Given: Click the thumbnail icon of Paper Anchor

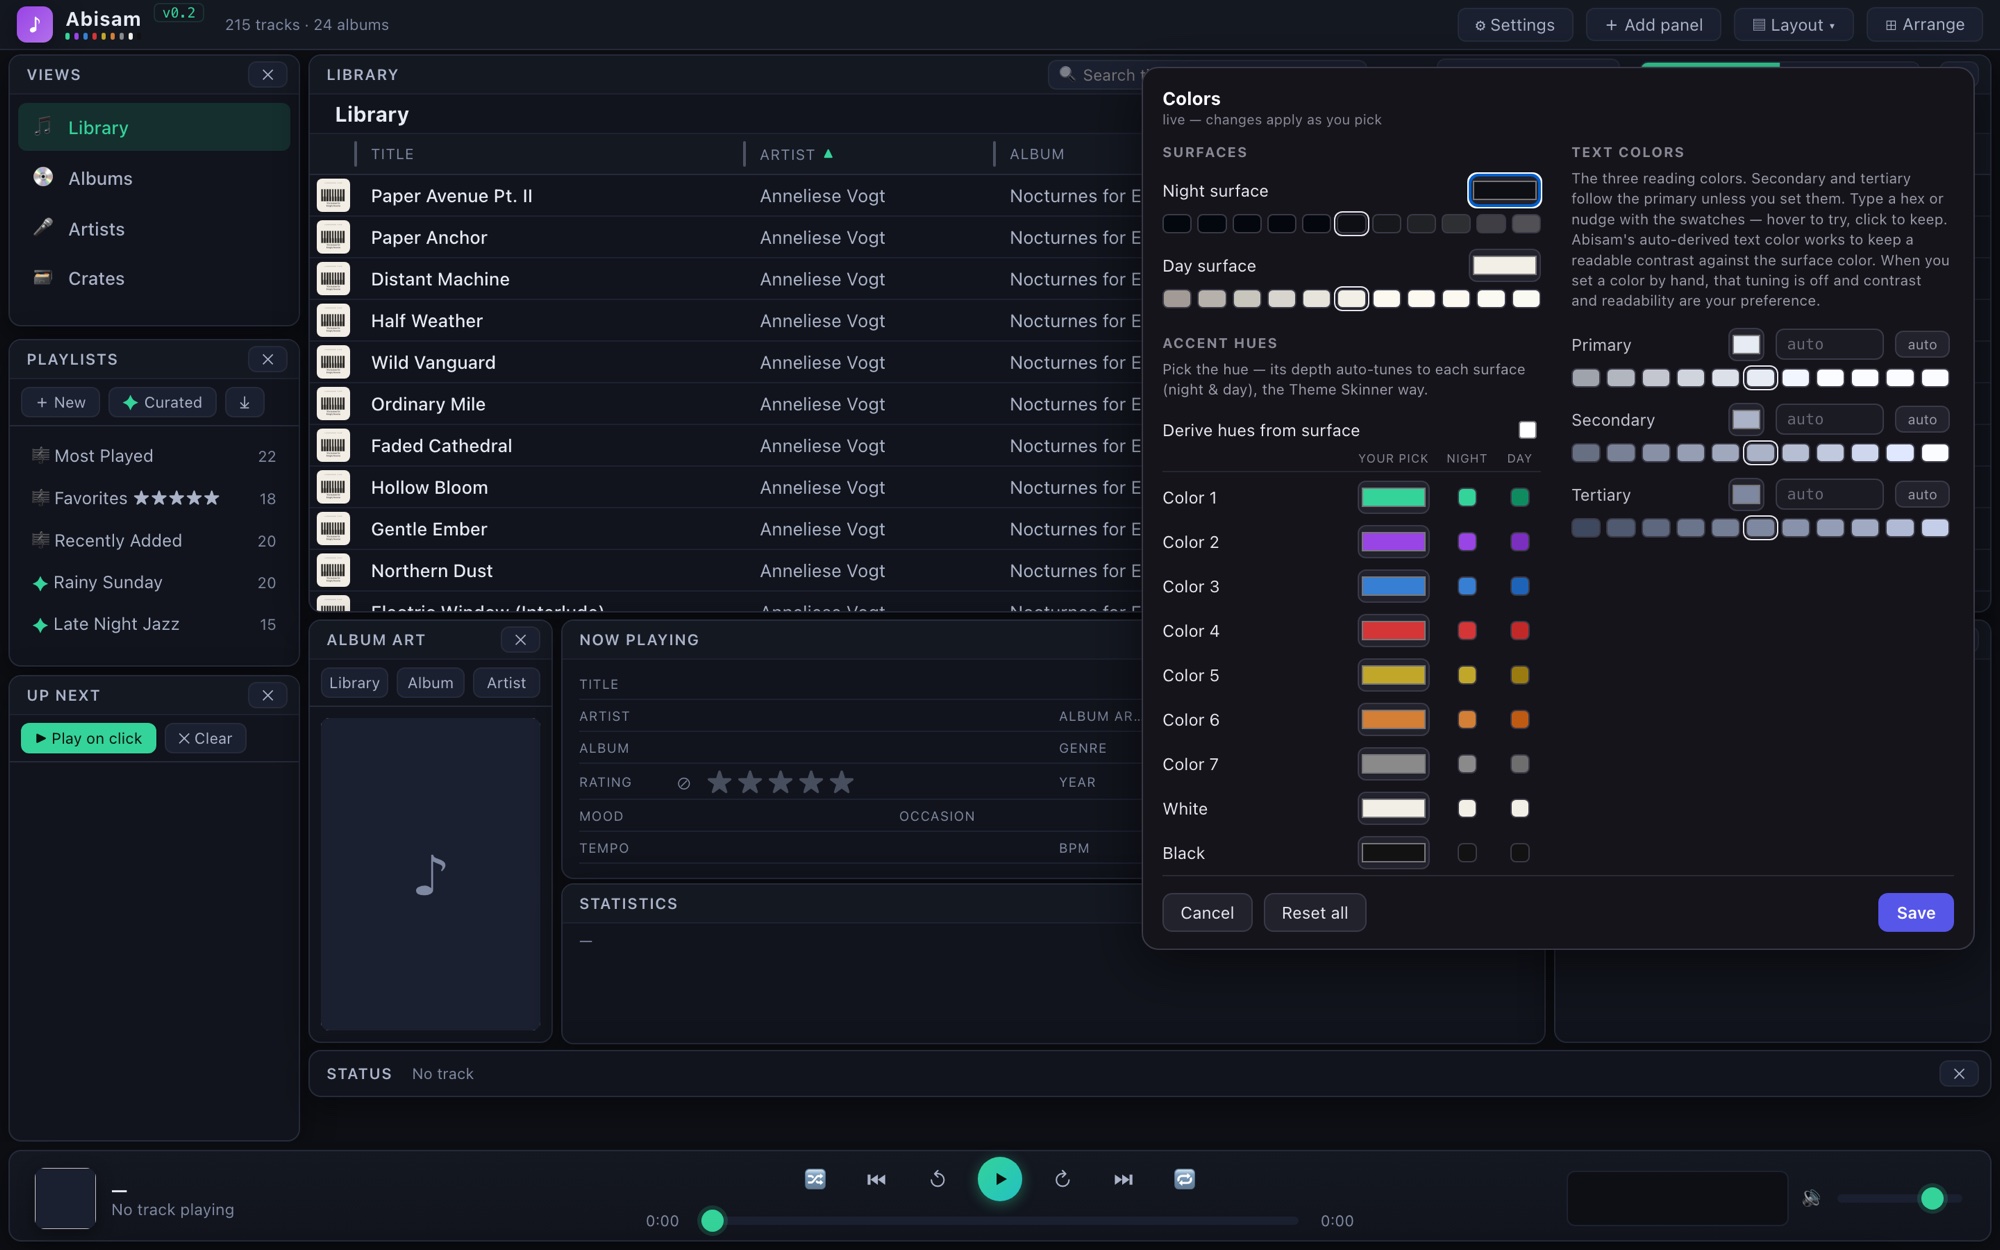Looking at the screenshot, I should (x=333, y=237).
